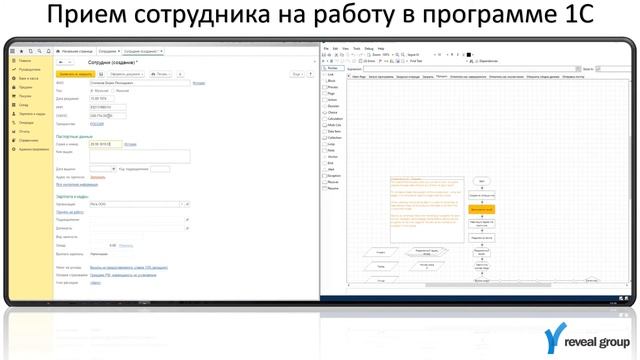Open the Главное section in 1C sidebar
This screenshot has height=360, width=640.
tap(25, 61)
